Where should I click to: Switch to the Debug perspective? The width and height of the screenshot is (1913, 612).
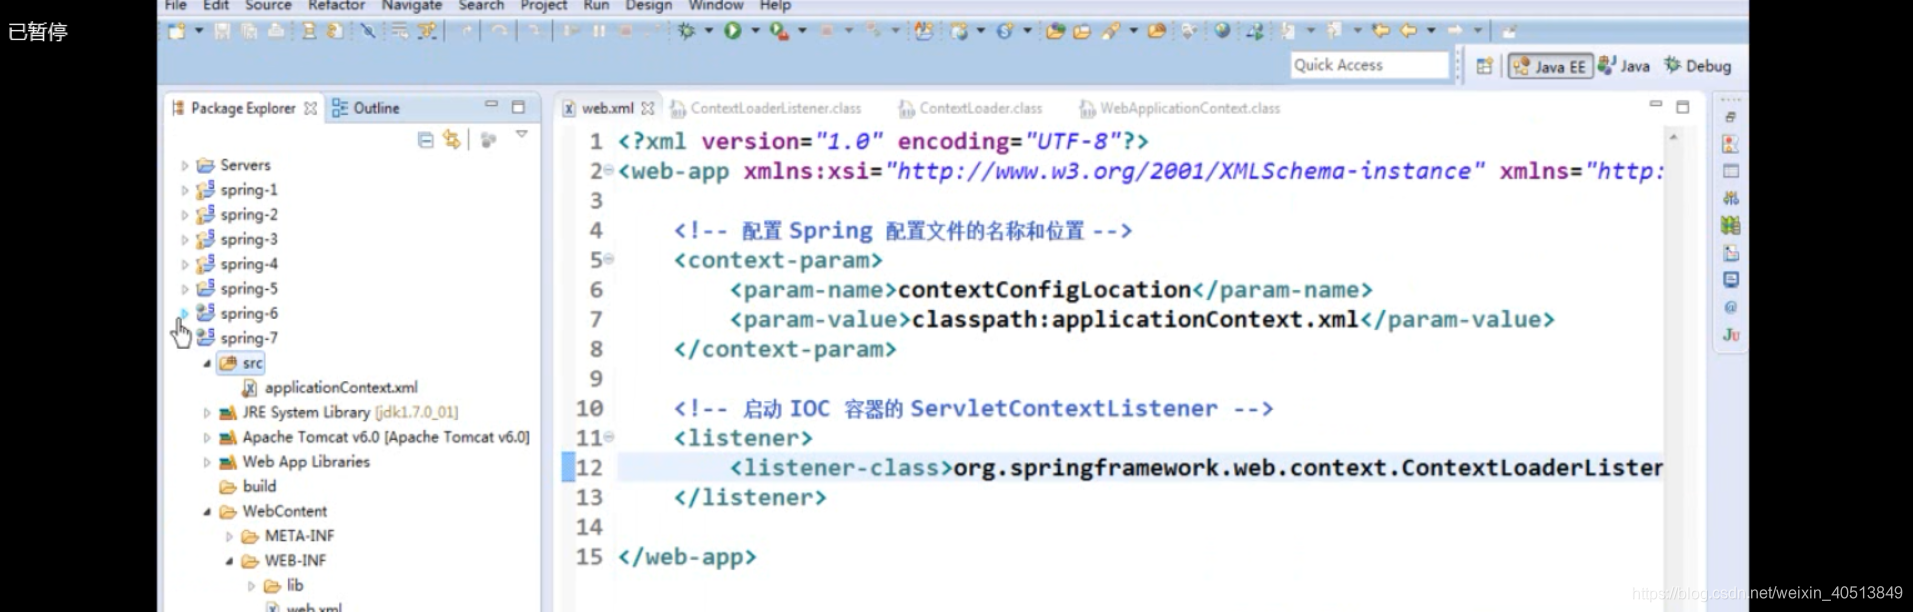1697,66
